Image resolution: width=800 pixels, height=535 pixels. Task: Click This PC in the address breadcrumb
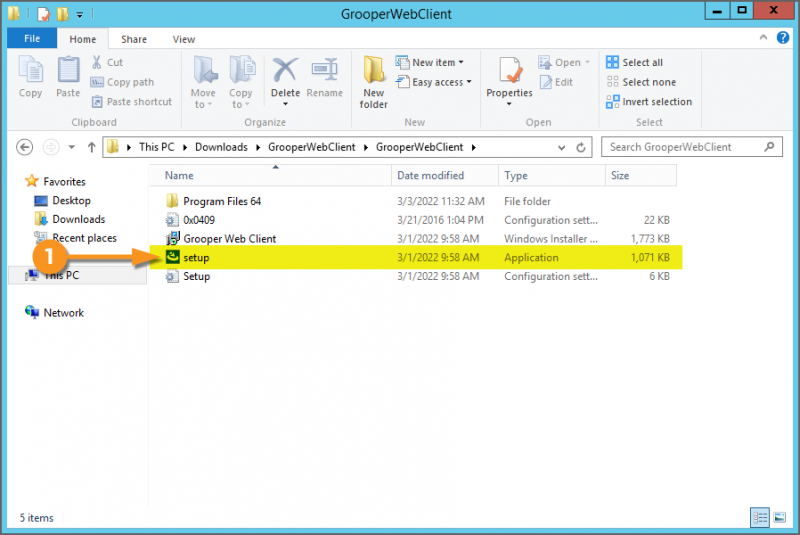[x=157, y=147]
